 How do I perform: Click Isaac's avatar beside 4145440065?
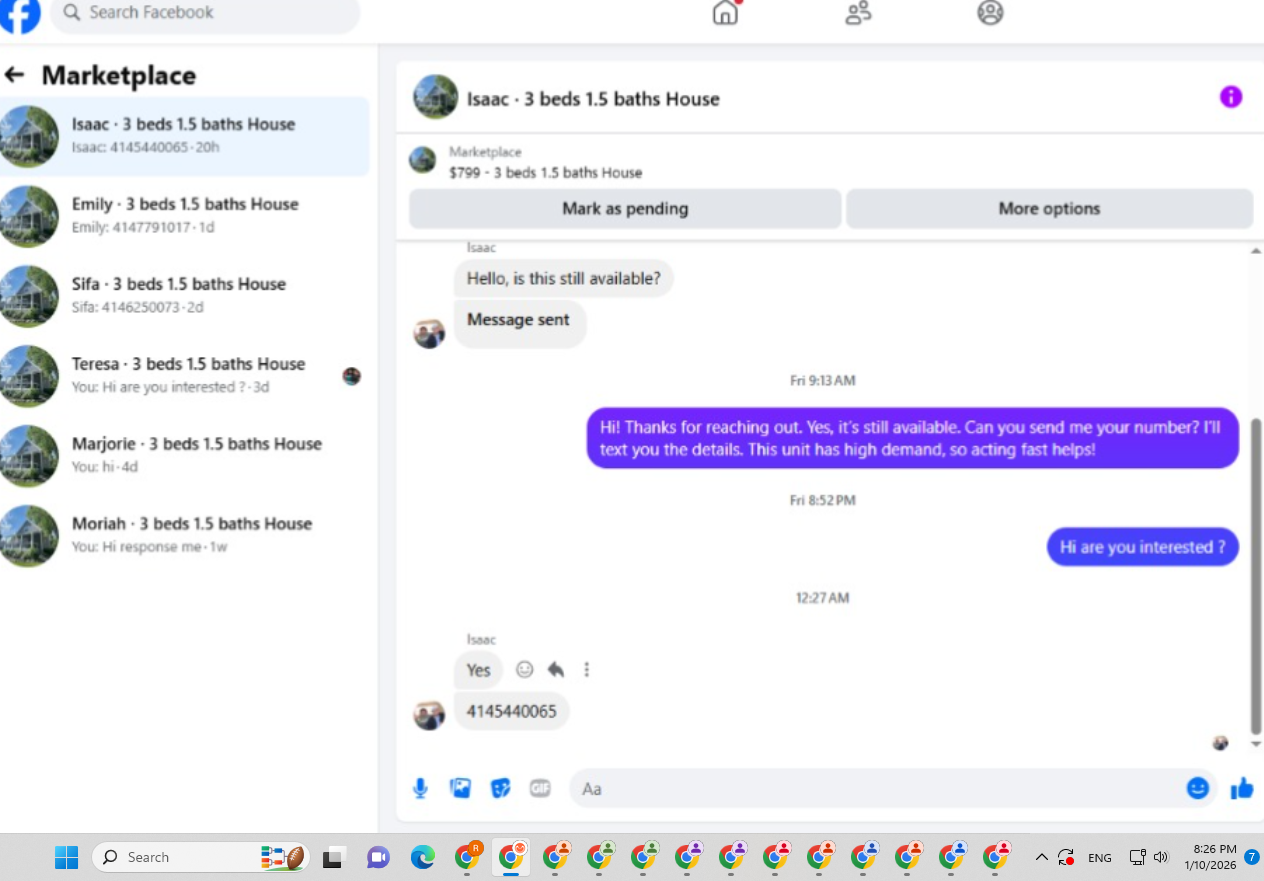[x=429, y=714]
